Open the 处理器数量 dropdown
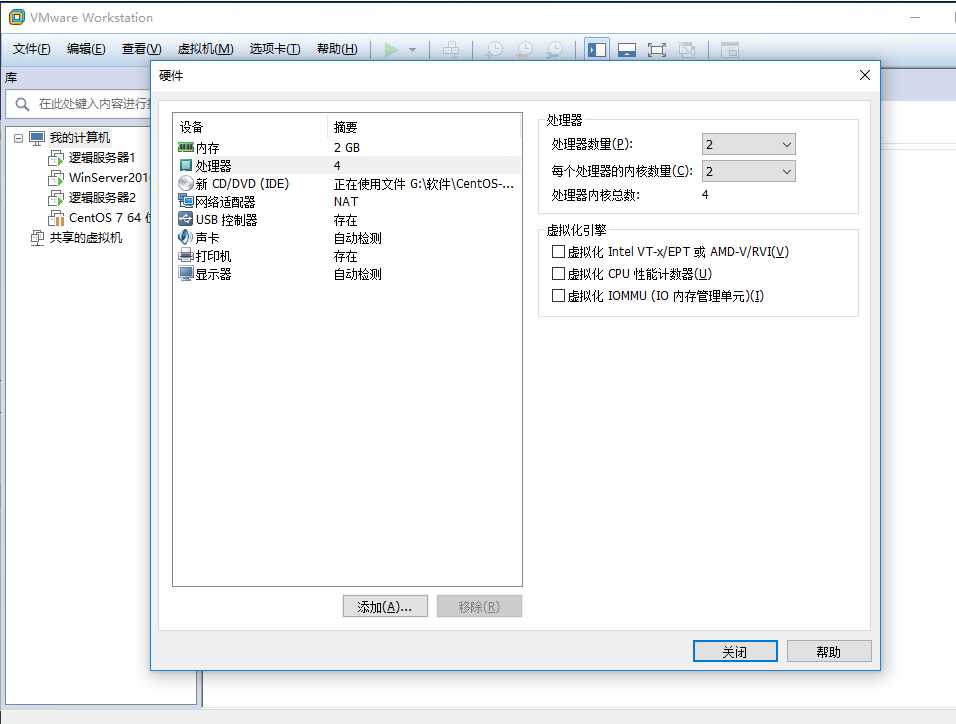956x724 pixels. tap(748, 145)
